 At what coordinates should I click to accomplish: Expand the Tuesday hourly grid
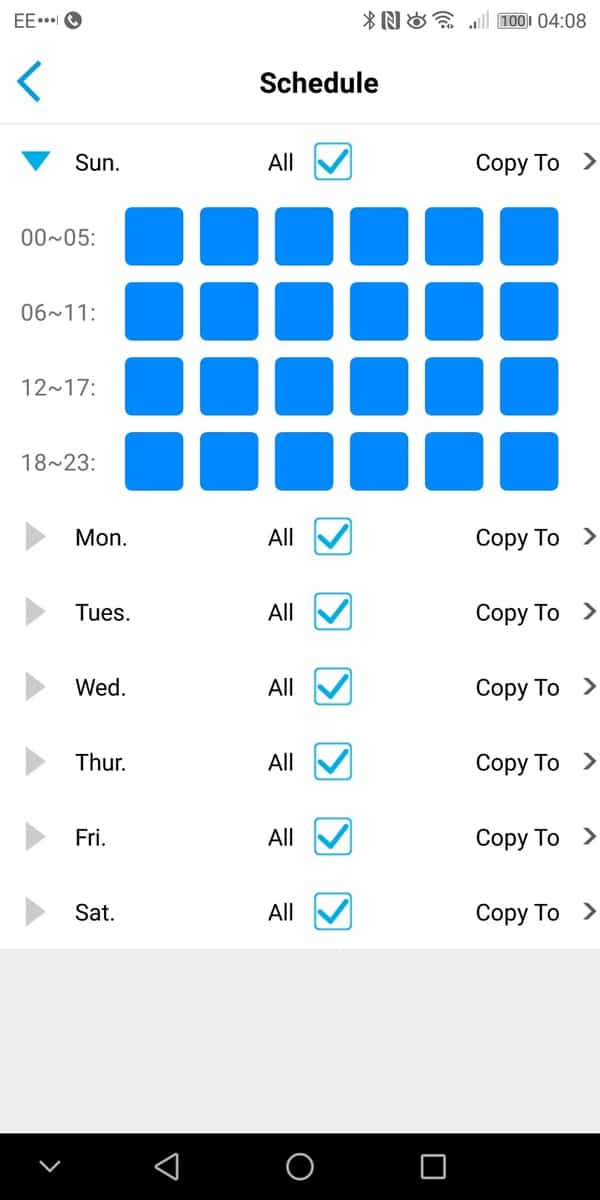(x=36, y=612)
